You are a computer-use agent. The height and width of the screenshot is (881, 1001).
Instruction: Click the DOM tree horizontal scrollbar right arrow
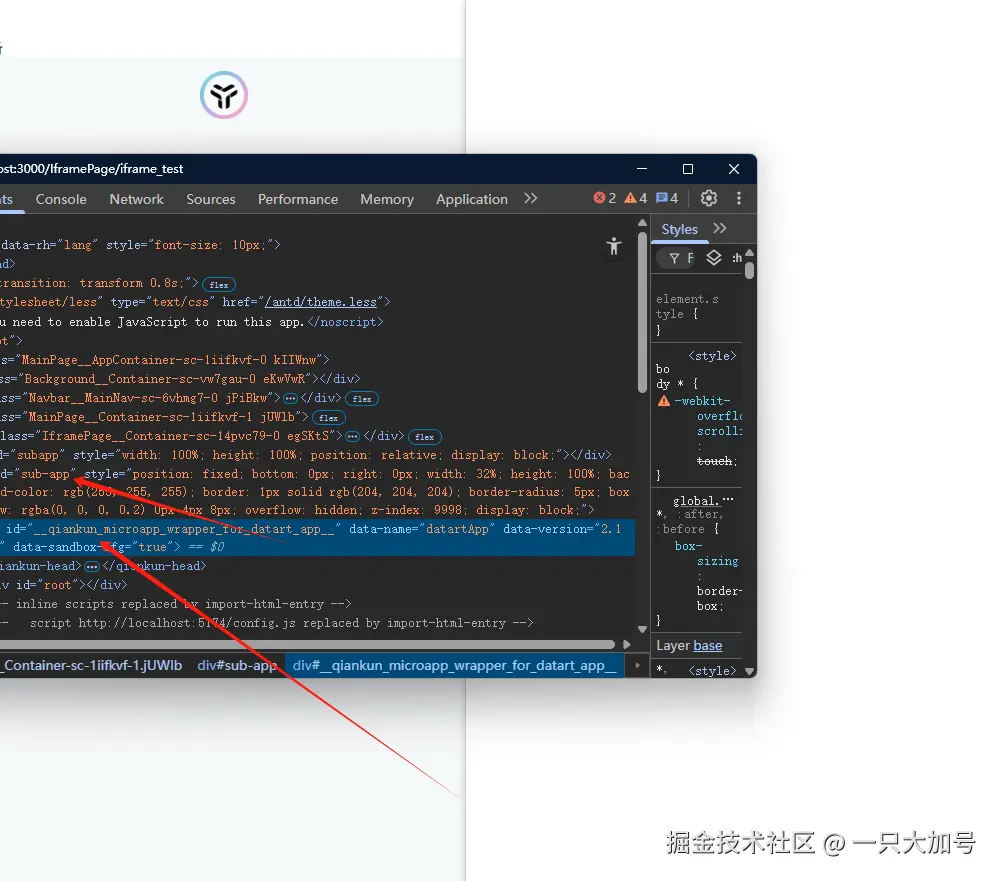coord(627,645)
